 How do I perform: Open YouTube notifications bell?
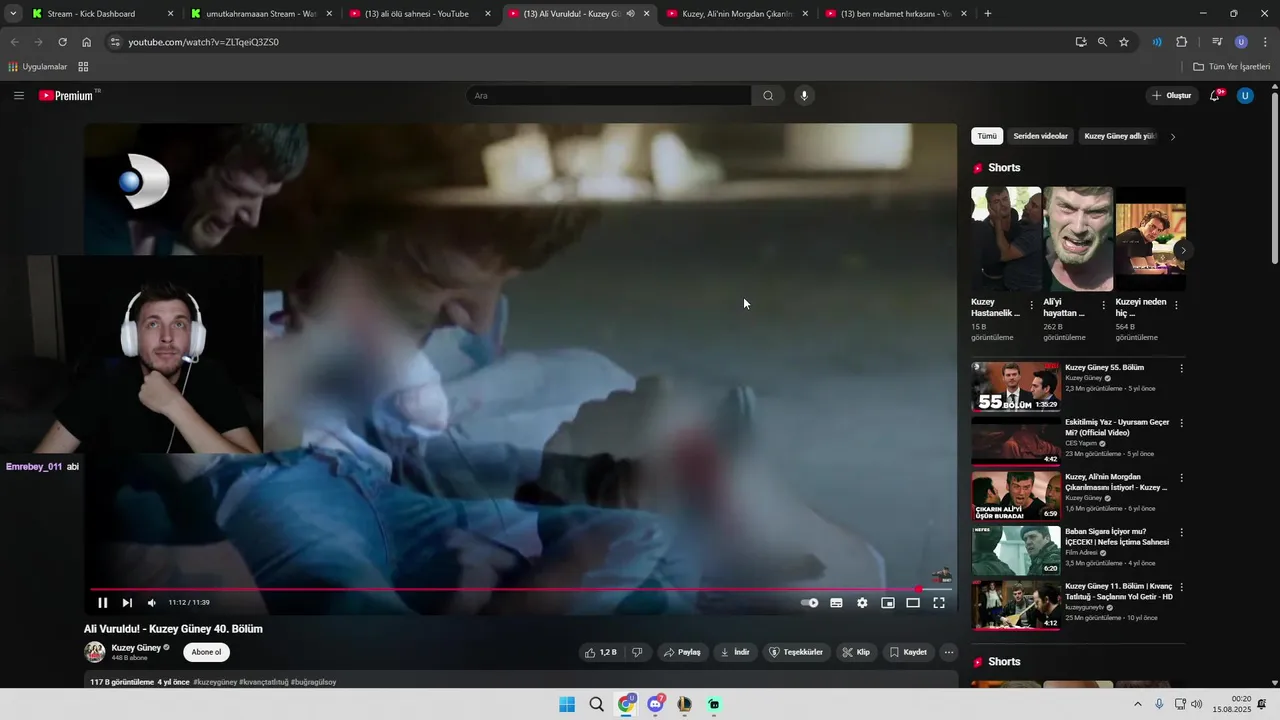(1215, 96)
